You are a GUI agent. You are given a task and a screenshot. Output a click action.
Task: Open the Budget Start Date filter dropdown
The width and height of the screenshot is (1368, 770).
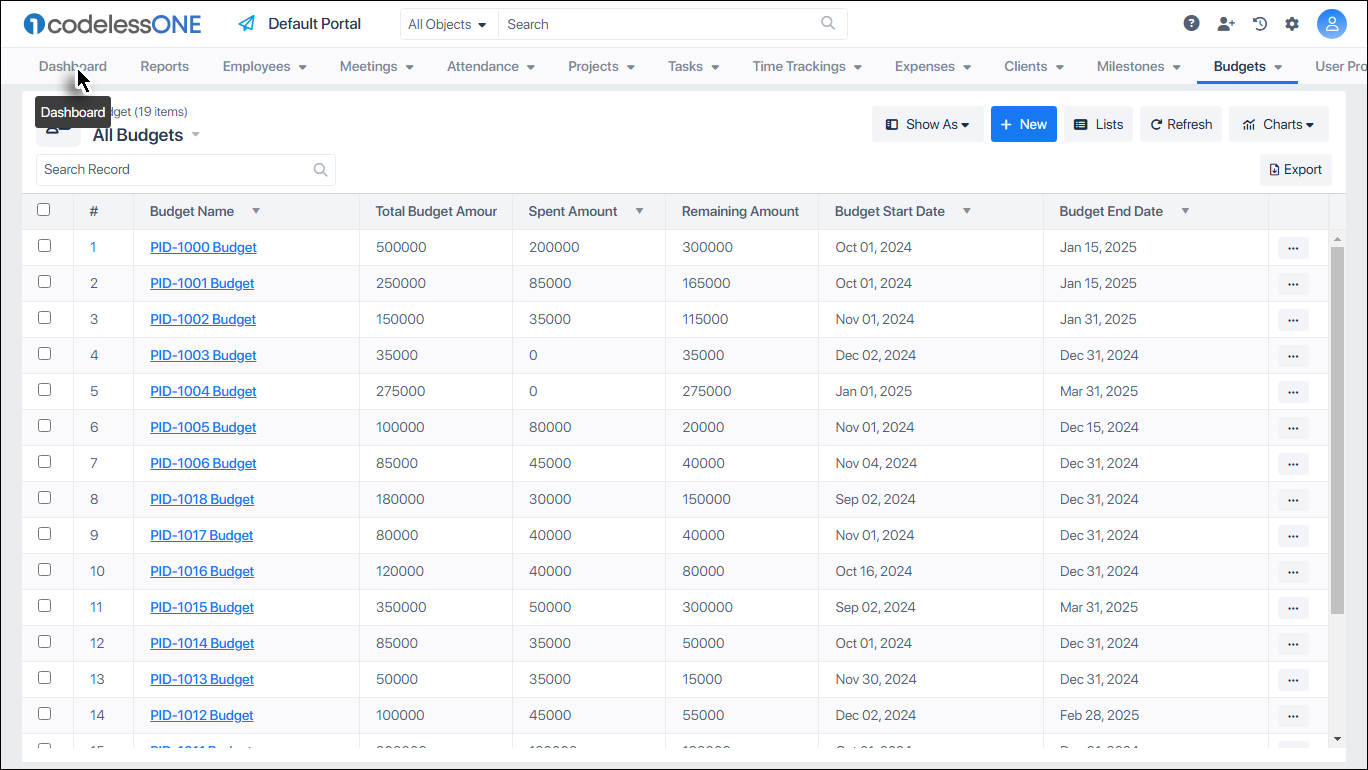pos(966,211)
